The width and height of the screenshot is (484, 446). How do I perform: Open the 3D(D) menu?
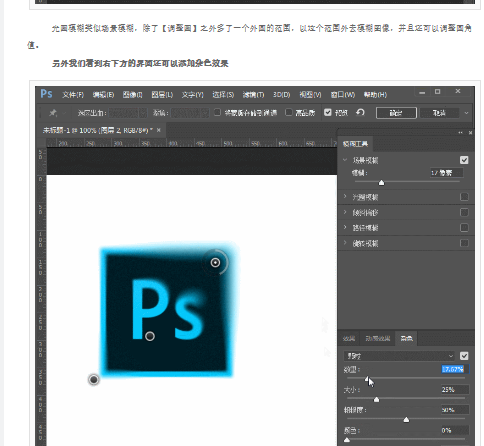click(x=282, y=95)
